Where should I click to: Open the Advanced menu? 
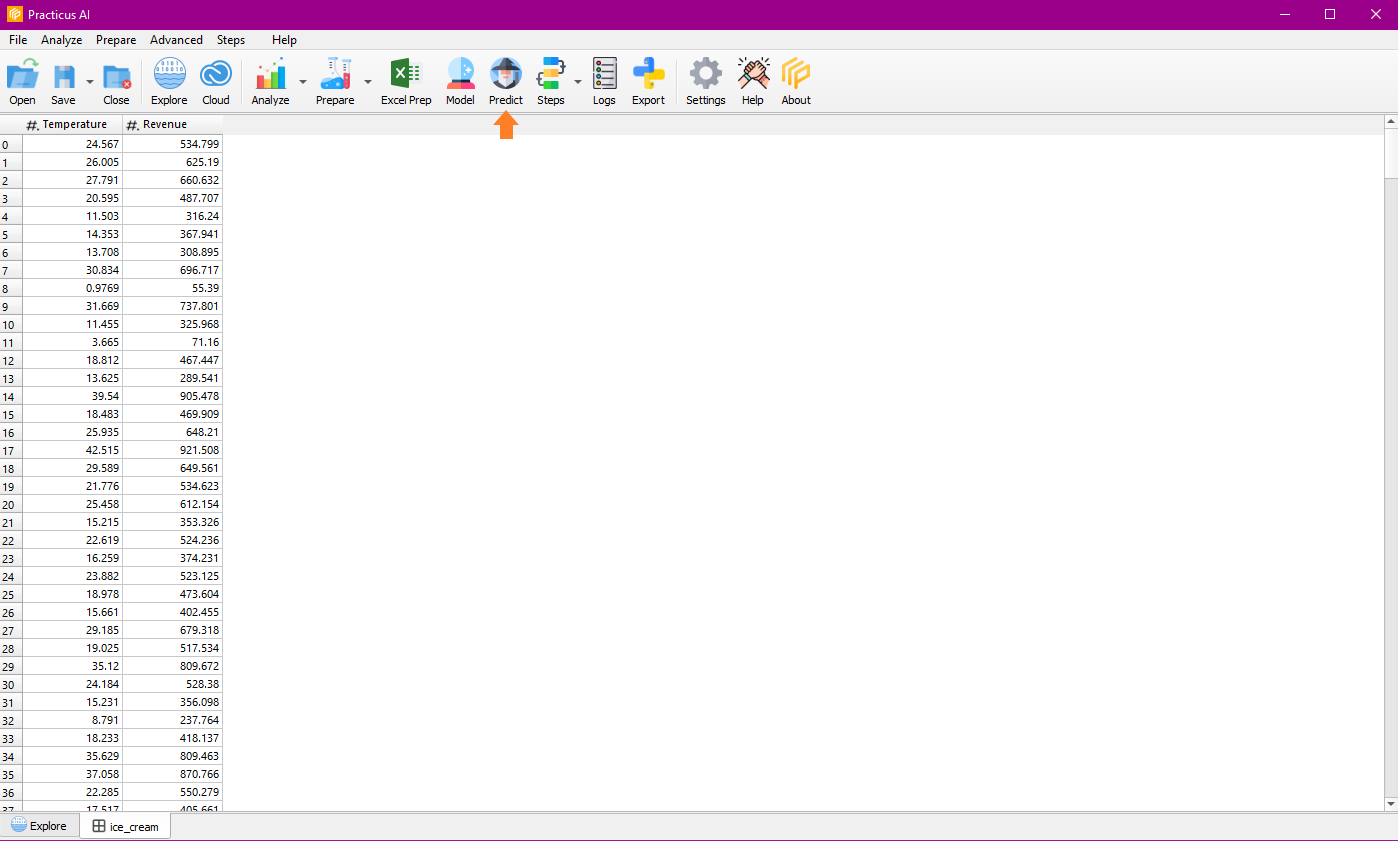176,40
